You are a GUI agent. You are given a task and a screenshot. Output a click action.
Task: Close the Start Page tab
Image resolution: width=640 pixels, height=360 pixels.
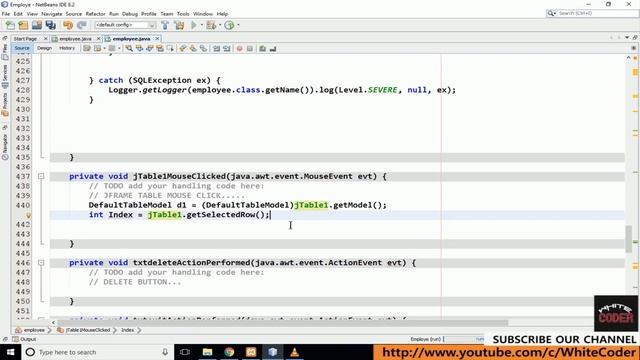45,38
